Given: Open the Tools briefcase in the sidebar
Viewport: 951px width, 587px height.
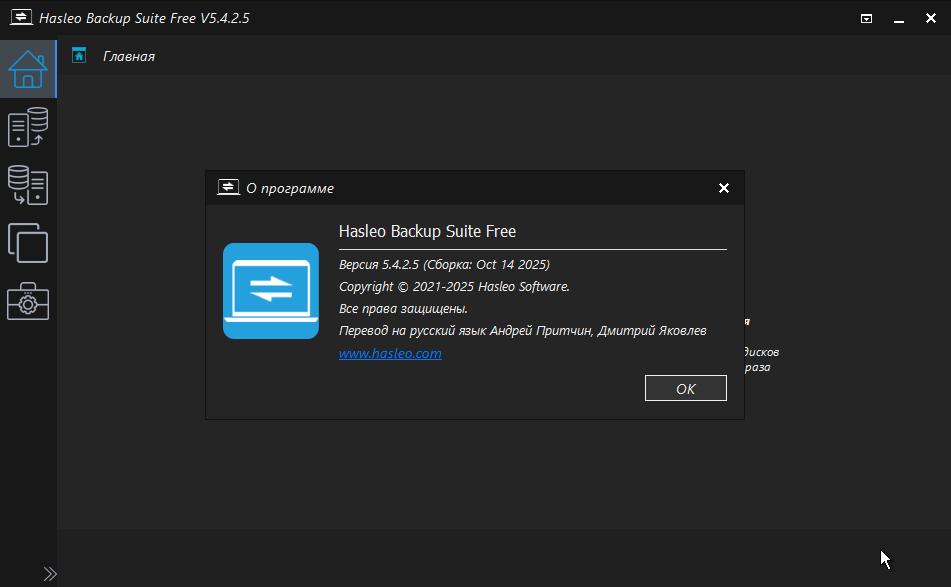Looking at the screenshot, I should (x=28, y=300).
